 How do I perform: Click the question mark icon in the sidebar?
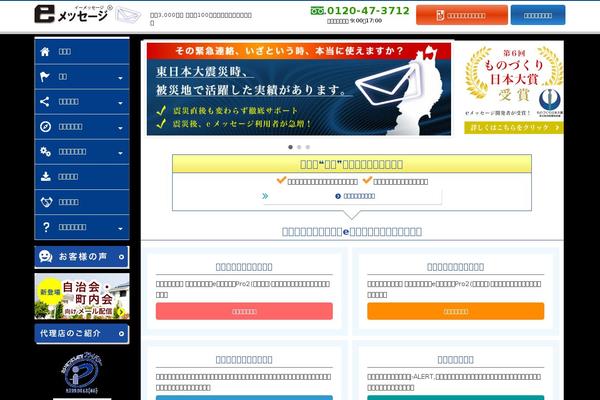(46, 227)
